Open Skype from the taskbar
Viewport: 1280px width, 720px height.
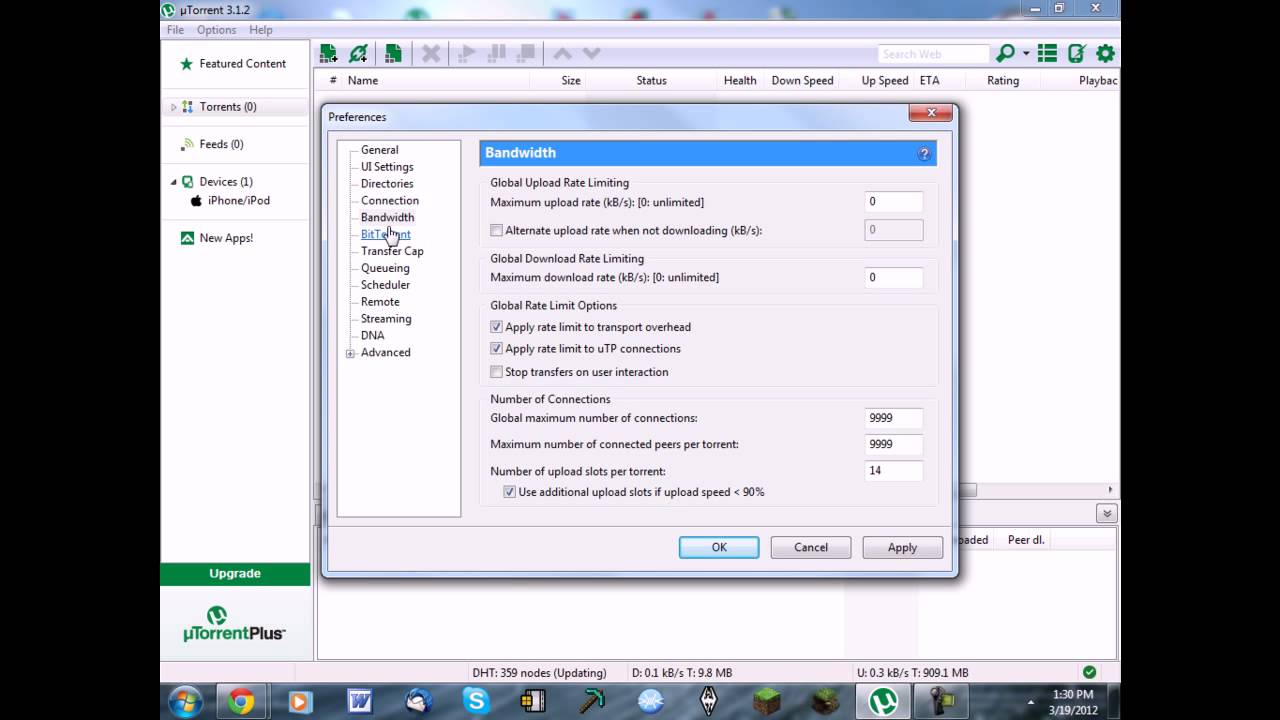click(476, 702)
